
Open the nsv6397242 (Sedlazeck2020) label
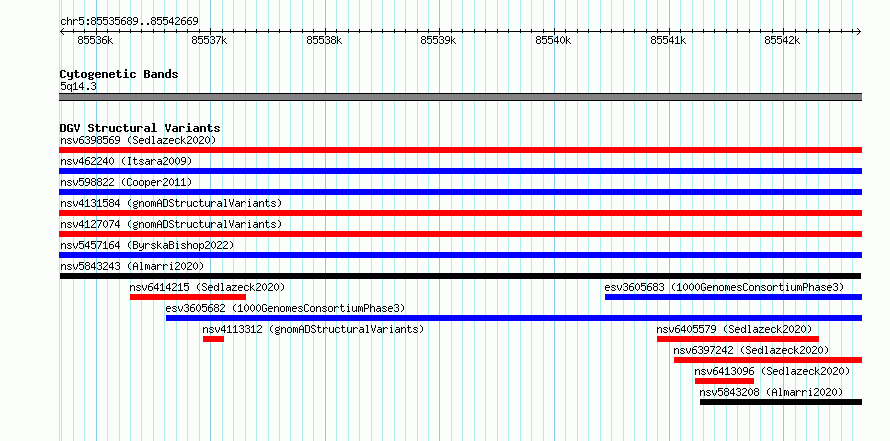751,350
